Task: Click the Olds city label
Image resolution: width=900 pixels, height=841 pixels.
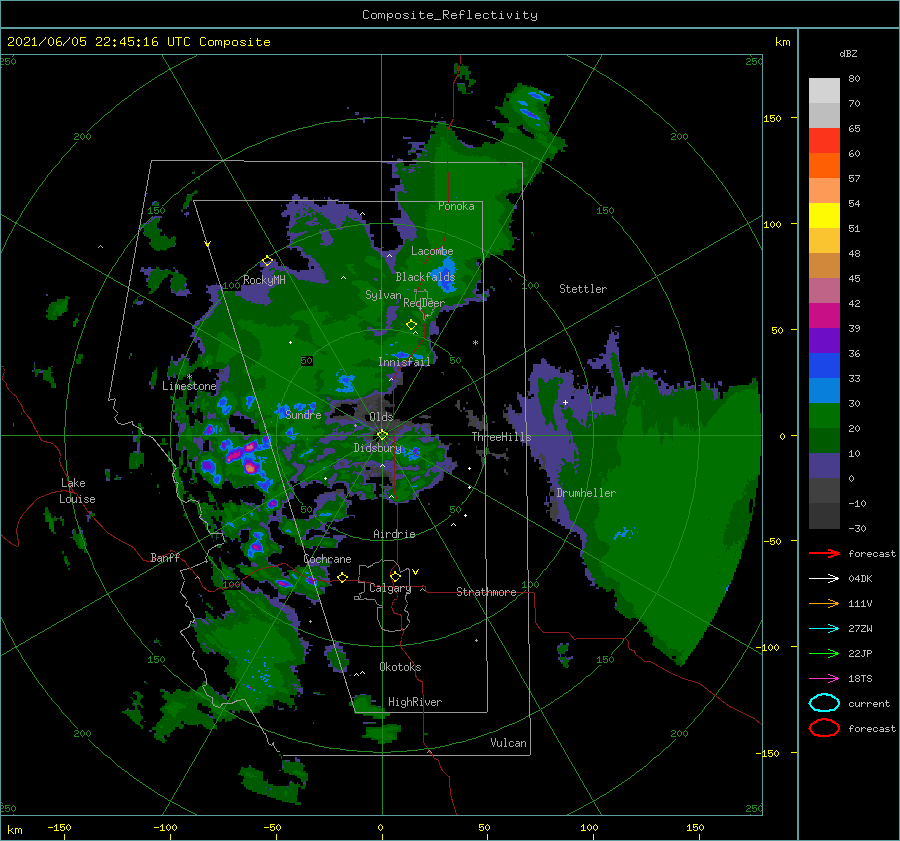Action: click(x=381, y=417)
